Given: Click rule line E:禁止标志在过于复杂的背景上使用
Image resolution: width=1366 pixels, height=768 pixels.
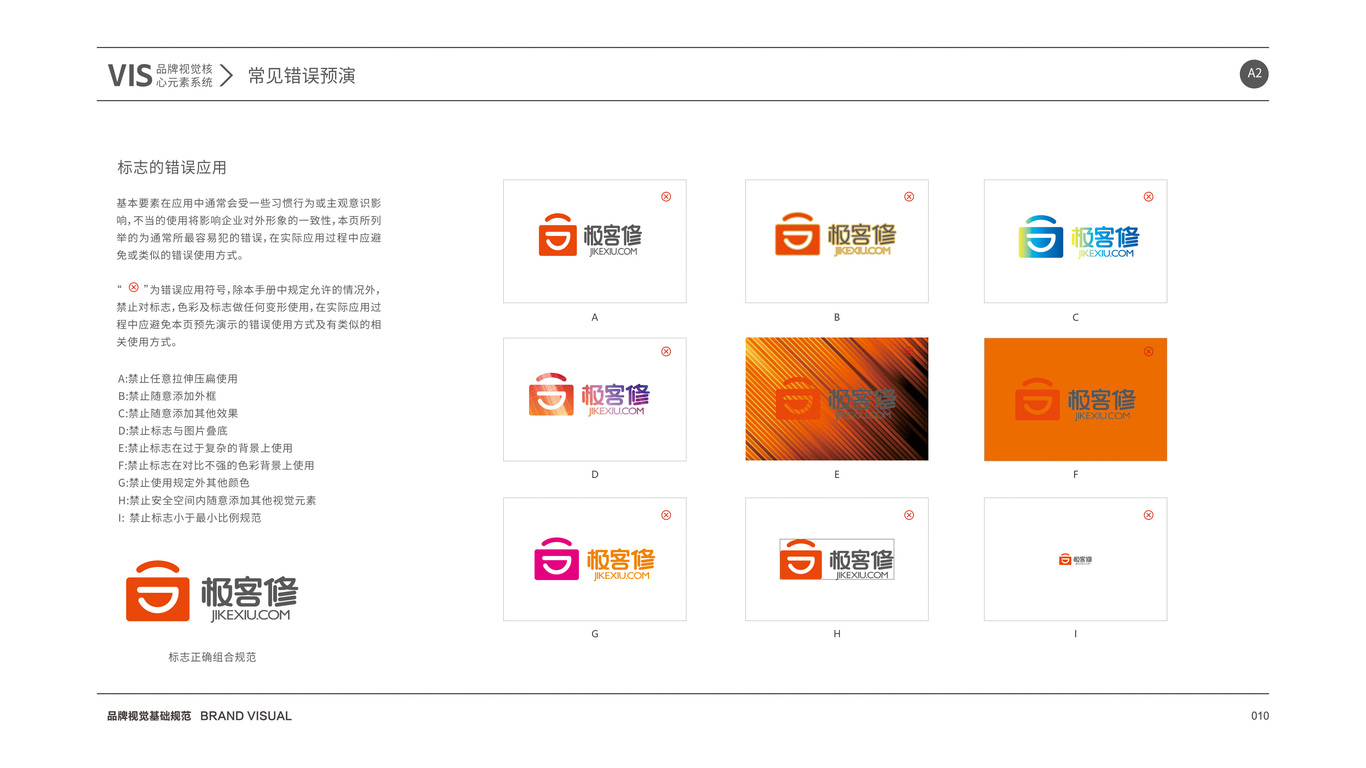Looking at the screenshot, I should point(205,448).
